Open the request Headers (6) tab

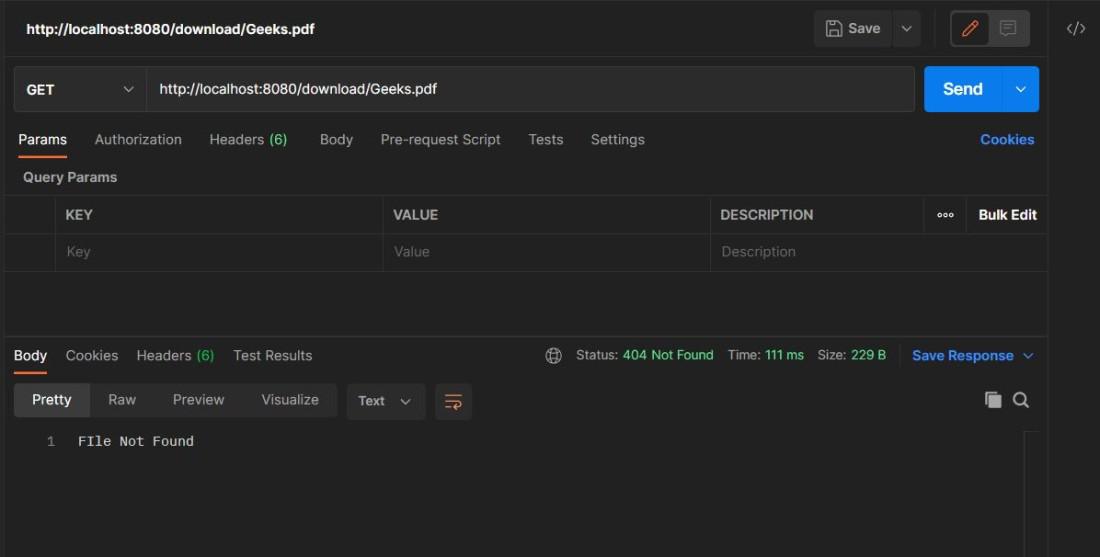click(248, 140)
